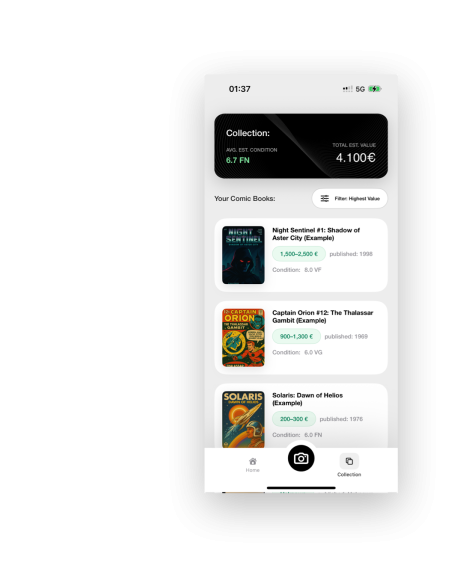This screenshot has height=568, width=471.
Task: Select the Captain Orion cover thumbnail
Action: tap(243, 338)
